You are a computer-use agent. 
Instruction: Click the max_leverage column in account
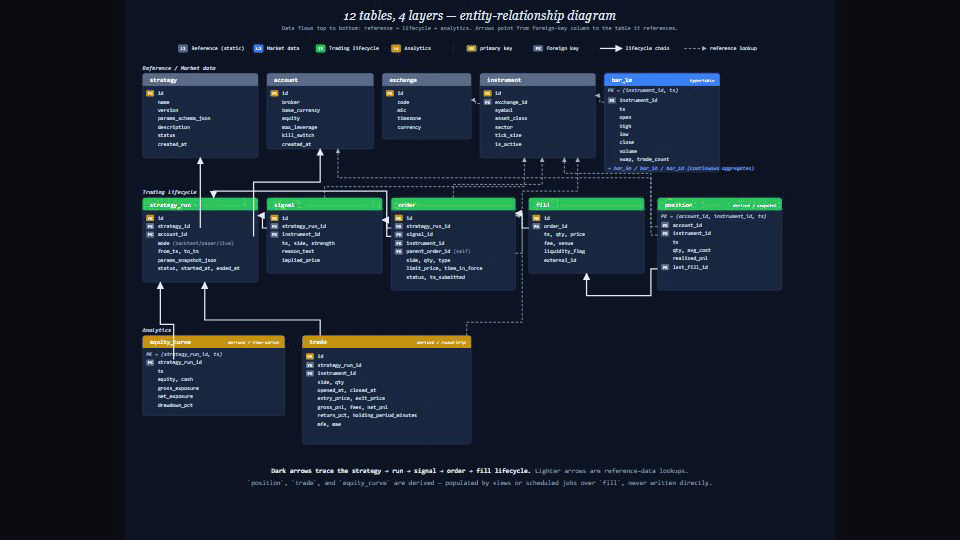(x=299, y=127)
